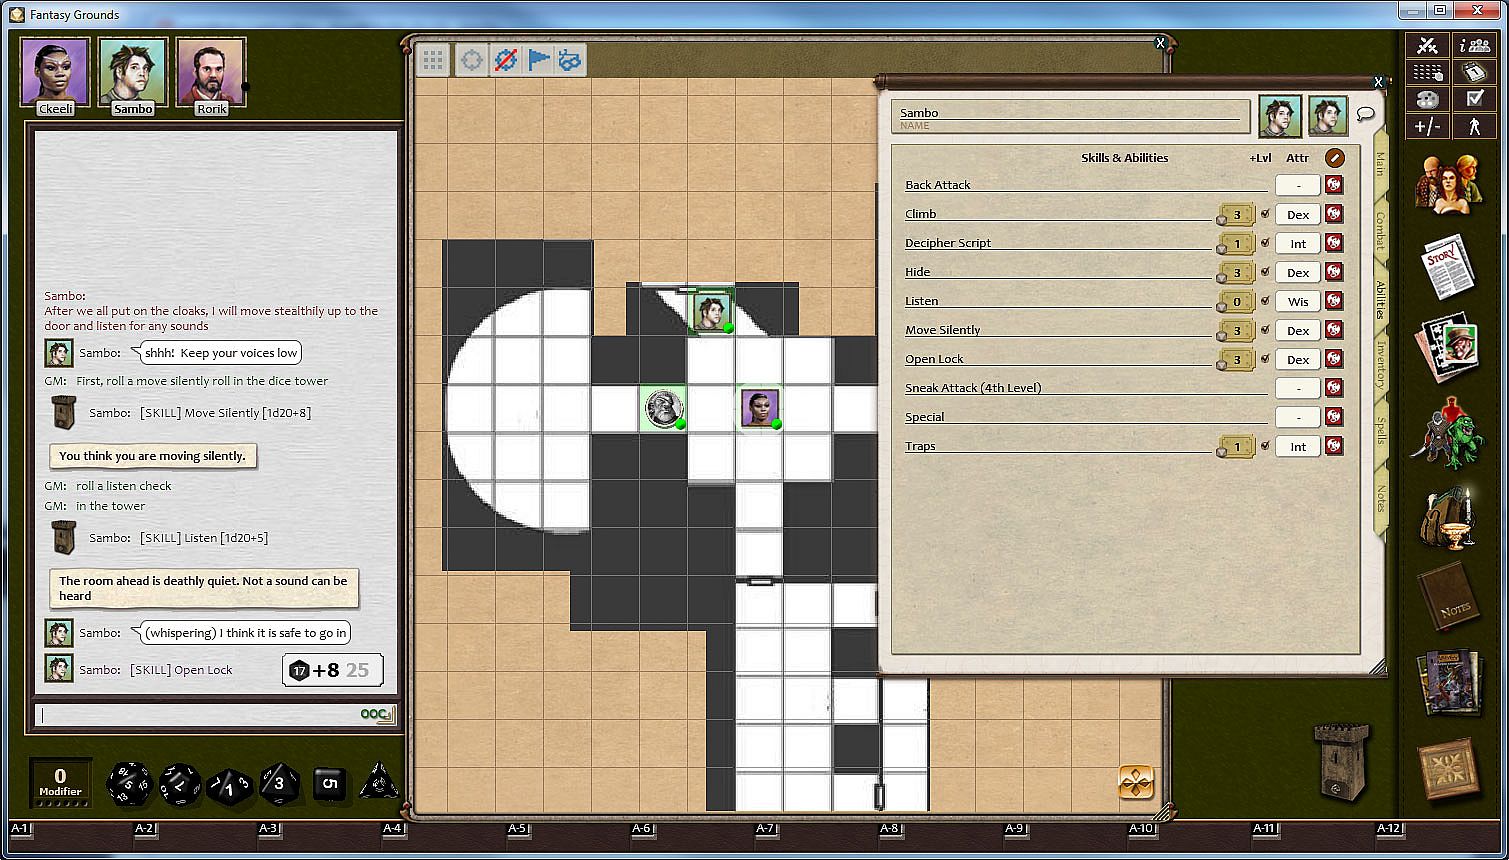Click the Modifier box
This screenshot has height=860, width=1509.
point(60,782)
